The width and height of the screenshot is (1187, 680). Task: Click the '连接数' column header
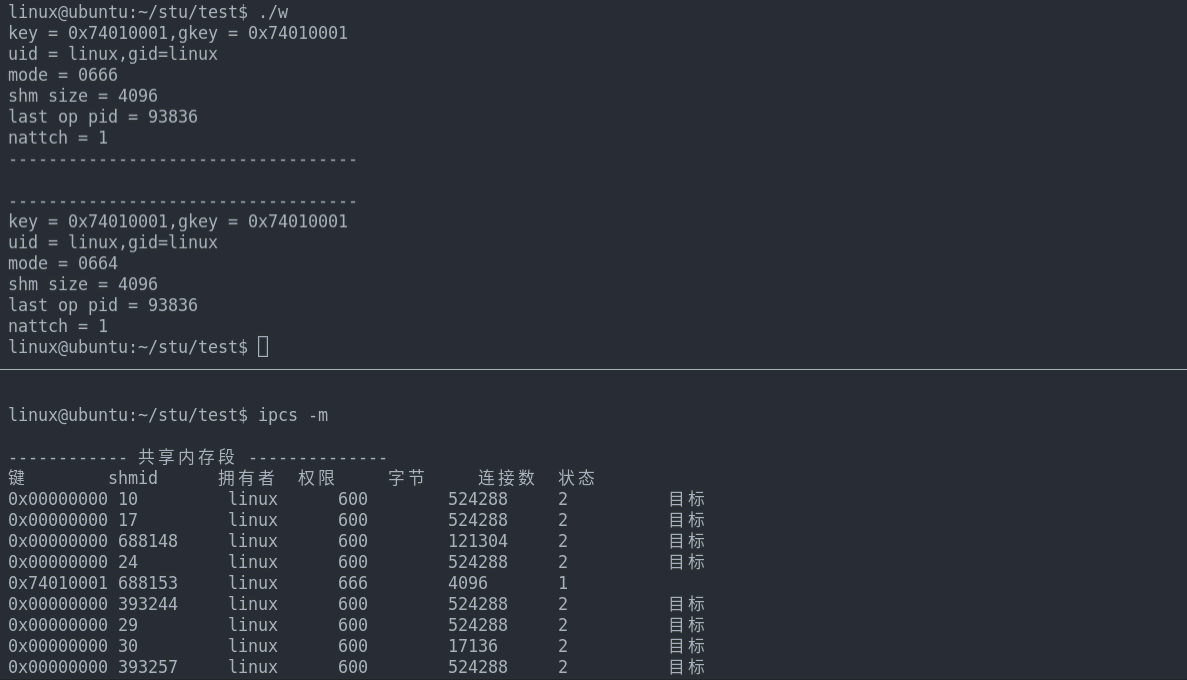[x=506, y=479]
